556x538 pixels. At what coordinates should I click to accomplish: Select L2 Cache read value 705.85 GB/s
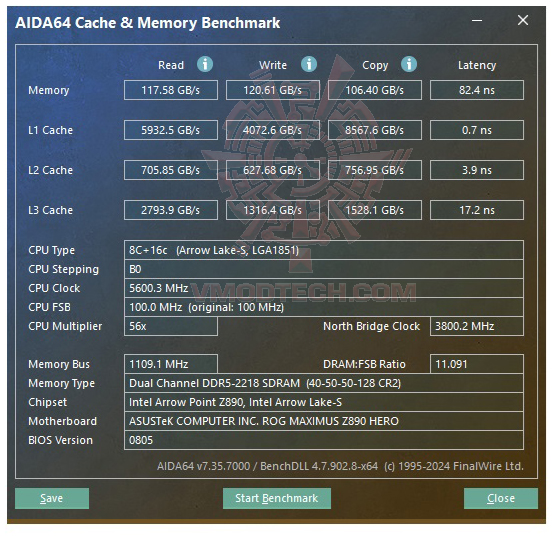171,170
